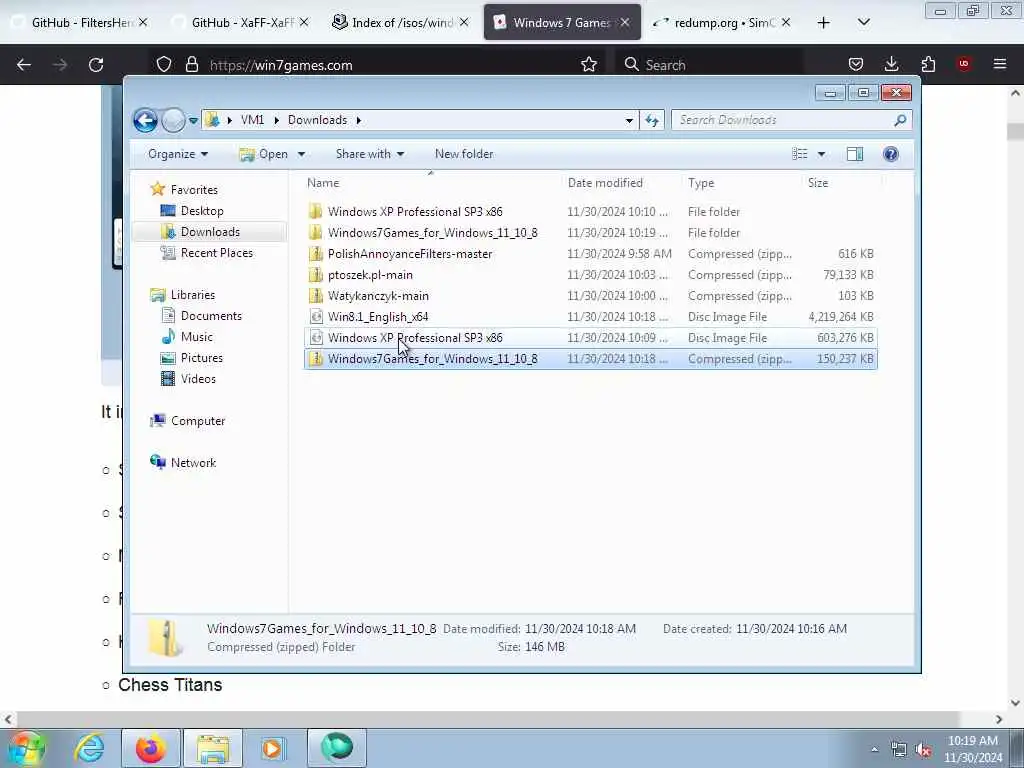Open the Share with menu
The image size is (1024, 768).
370,154
